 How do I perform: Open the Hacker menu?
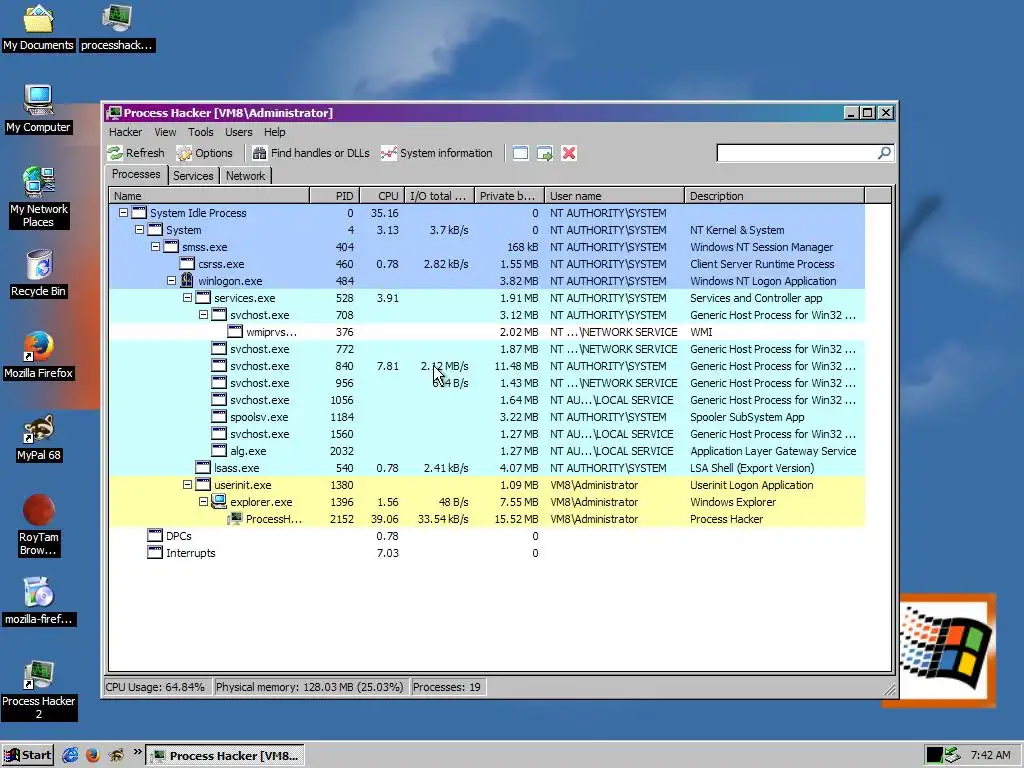125,132
